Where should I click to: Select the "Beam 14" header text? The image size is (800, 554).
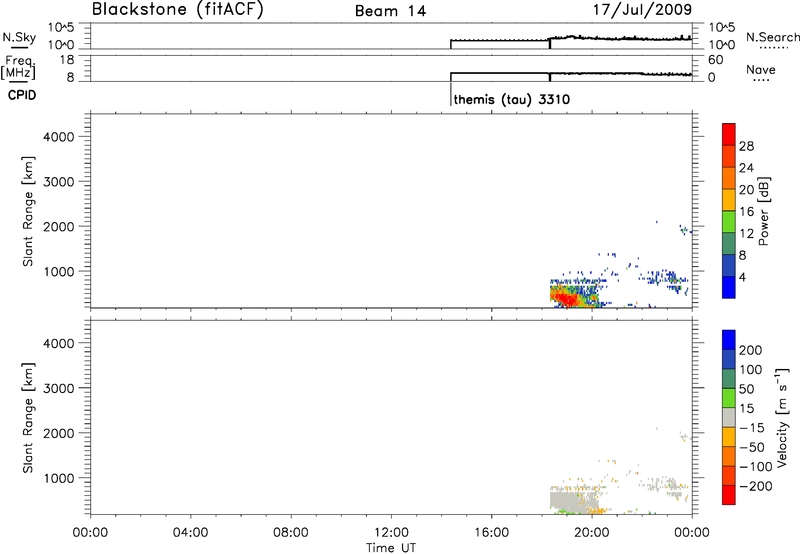tap(390, 11)
